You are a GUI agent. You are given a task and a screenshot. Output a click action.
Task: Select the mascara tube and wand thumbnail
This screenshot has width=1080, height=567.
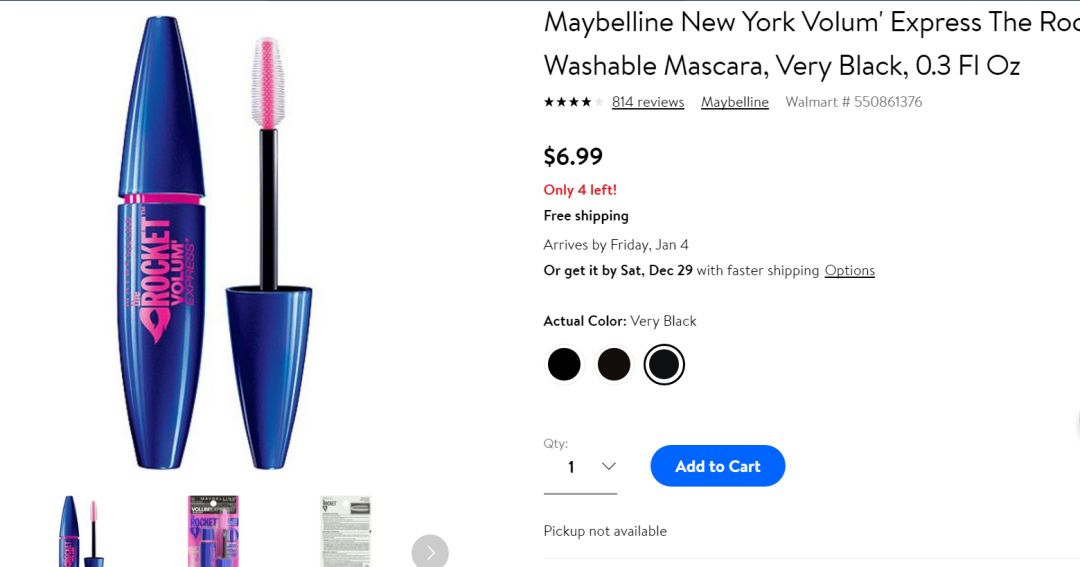[80, 532]
